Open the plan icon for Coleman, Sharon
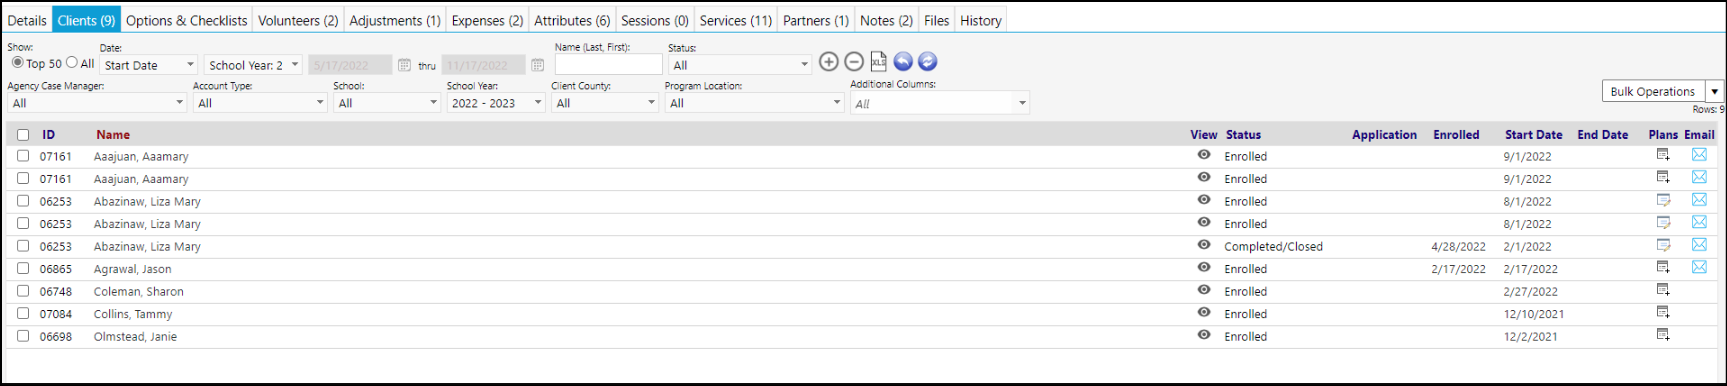 [x=1663, y=290]
